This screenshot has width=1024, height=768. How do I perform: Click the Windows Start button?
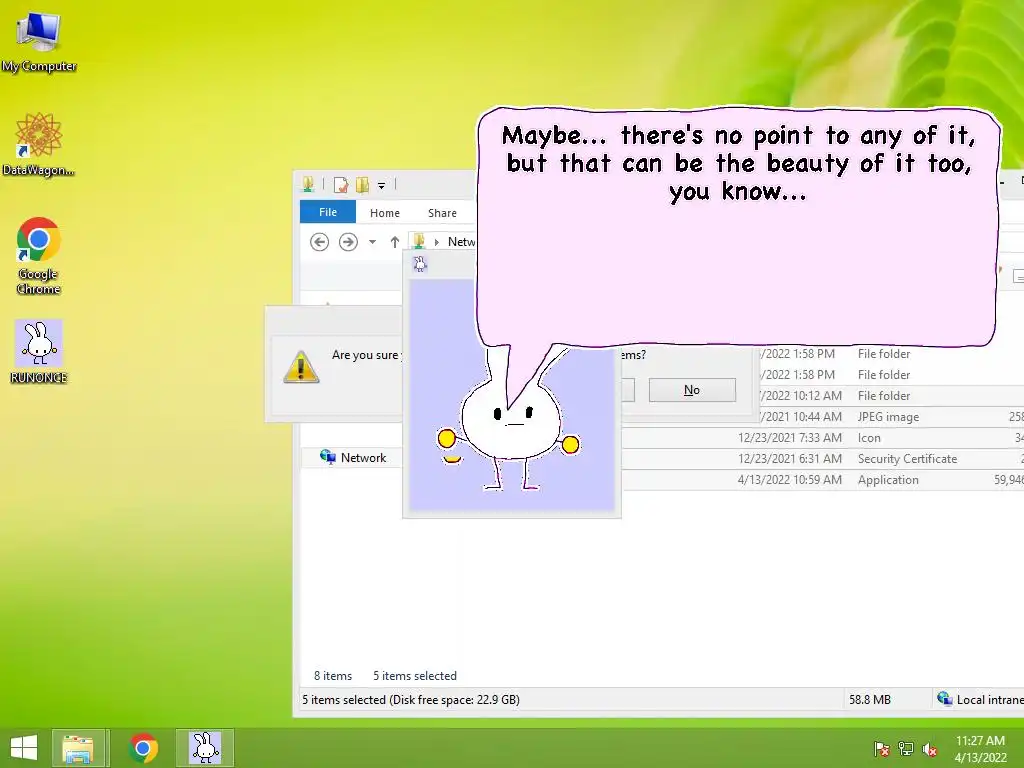(x=24, y=748)
